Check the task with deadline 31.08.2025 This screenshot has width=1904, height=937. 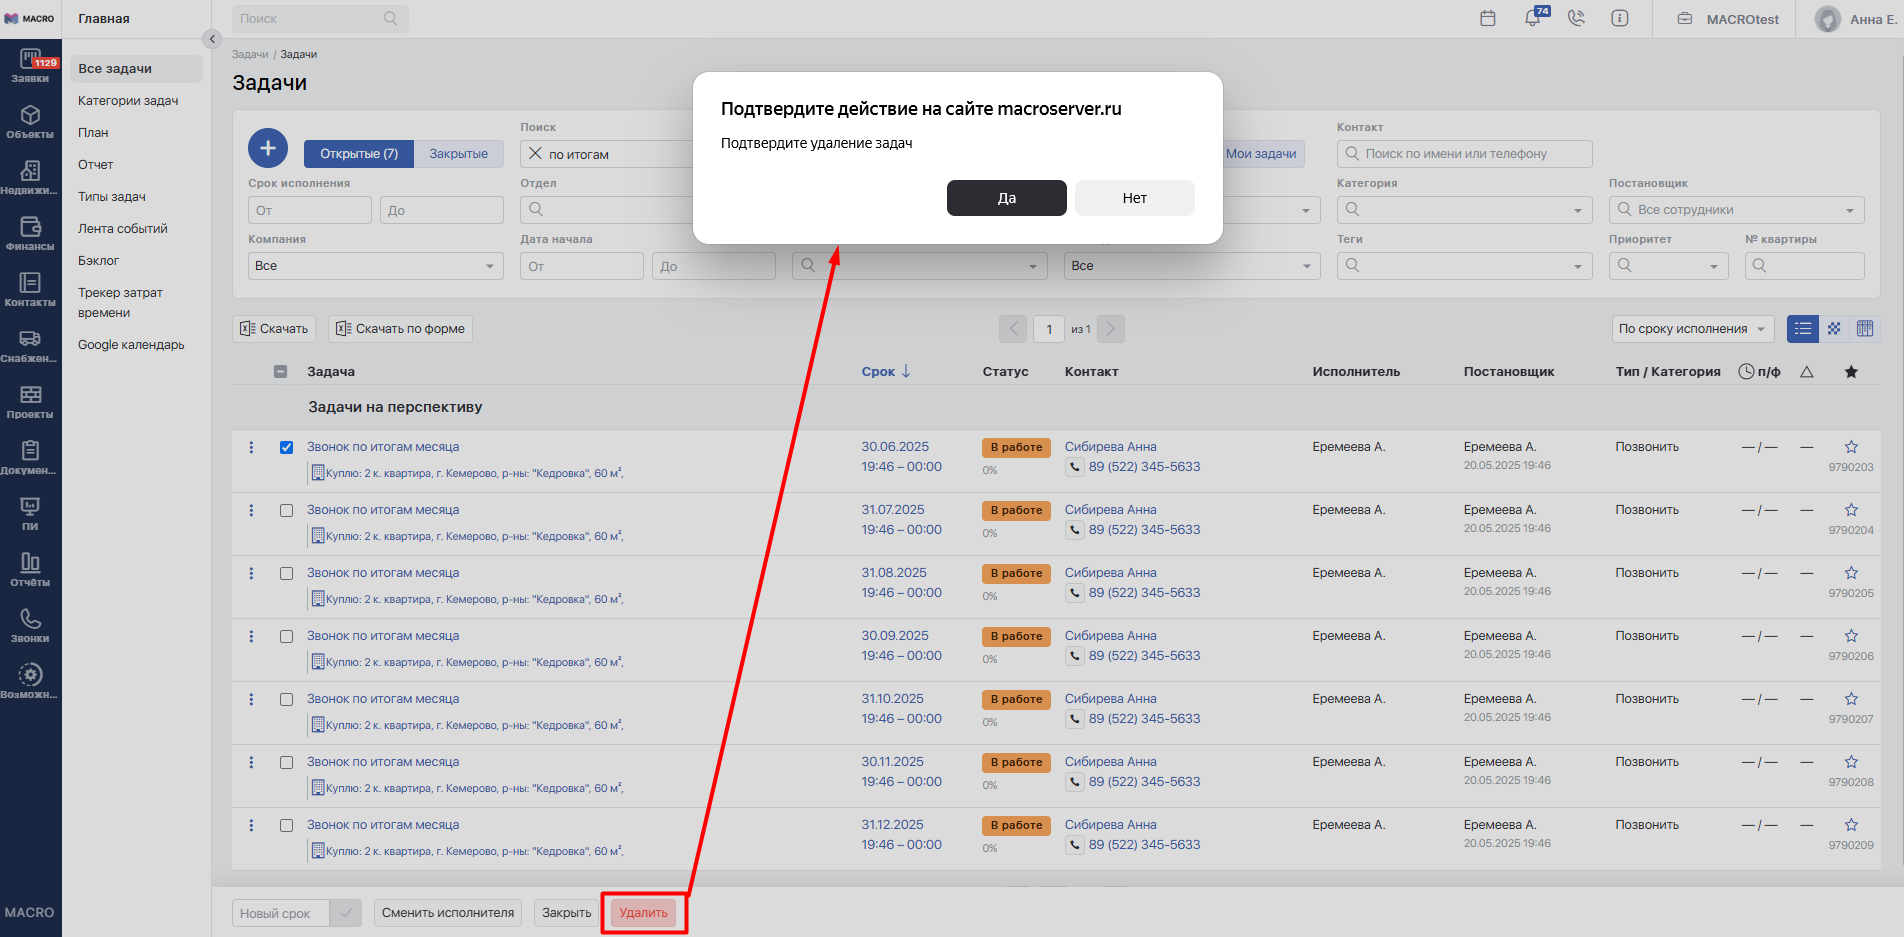287,574
